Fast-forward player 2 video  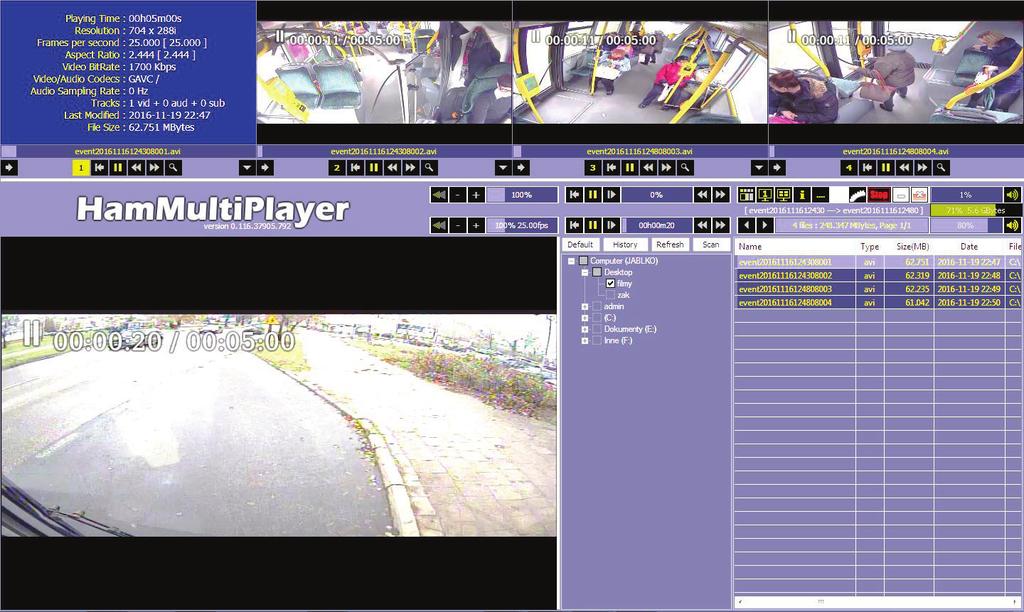point(410,168)
